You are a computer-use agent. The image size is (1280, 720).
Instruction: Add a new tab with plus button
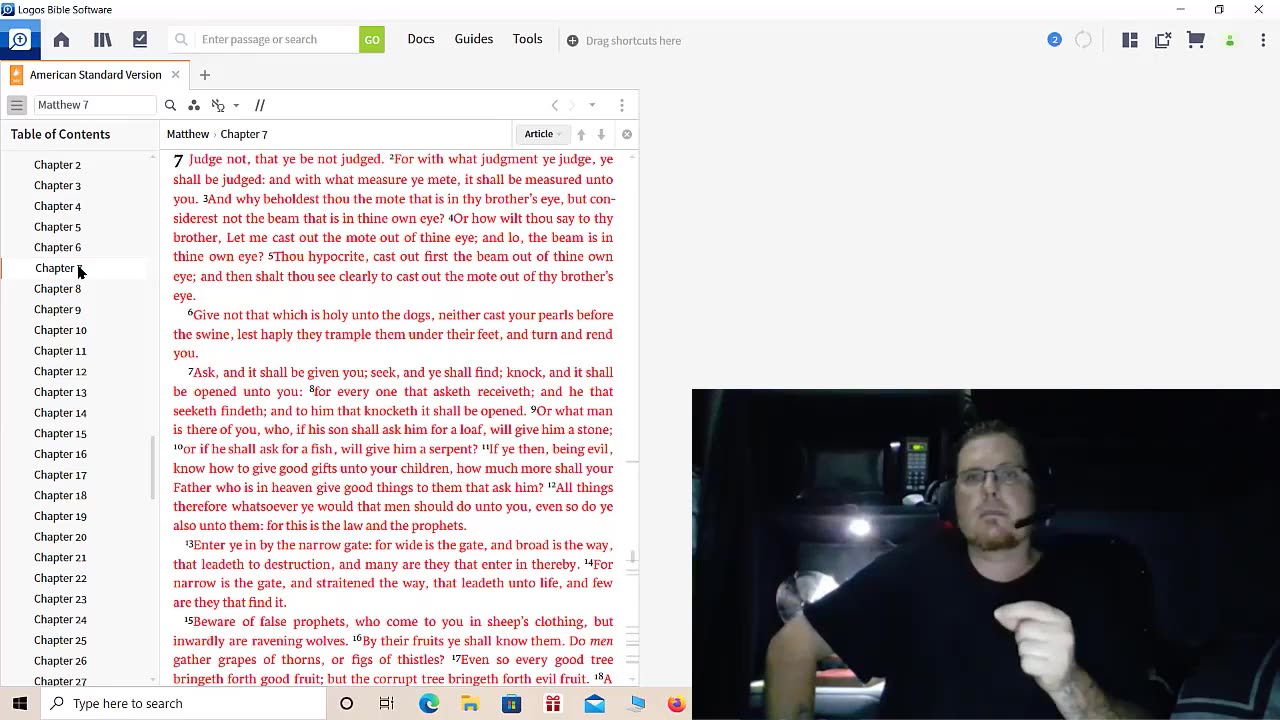(205, 75)
